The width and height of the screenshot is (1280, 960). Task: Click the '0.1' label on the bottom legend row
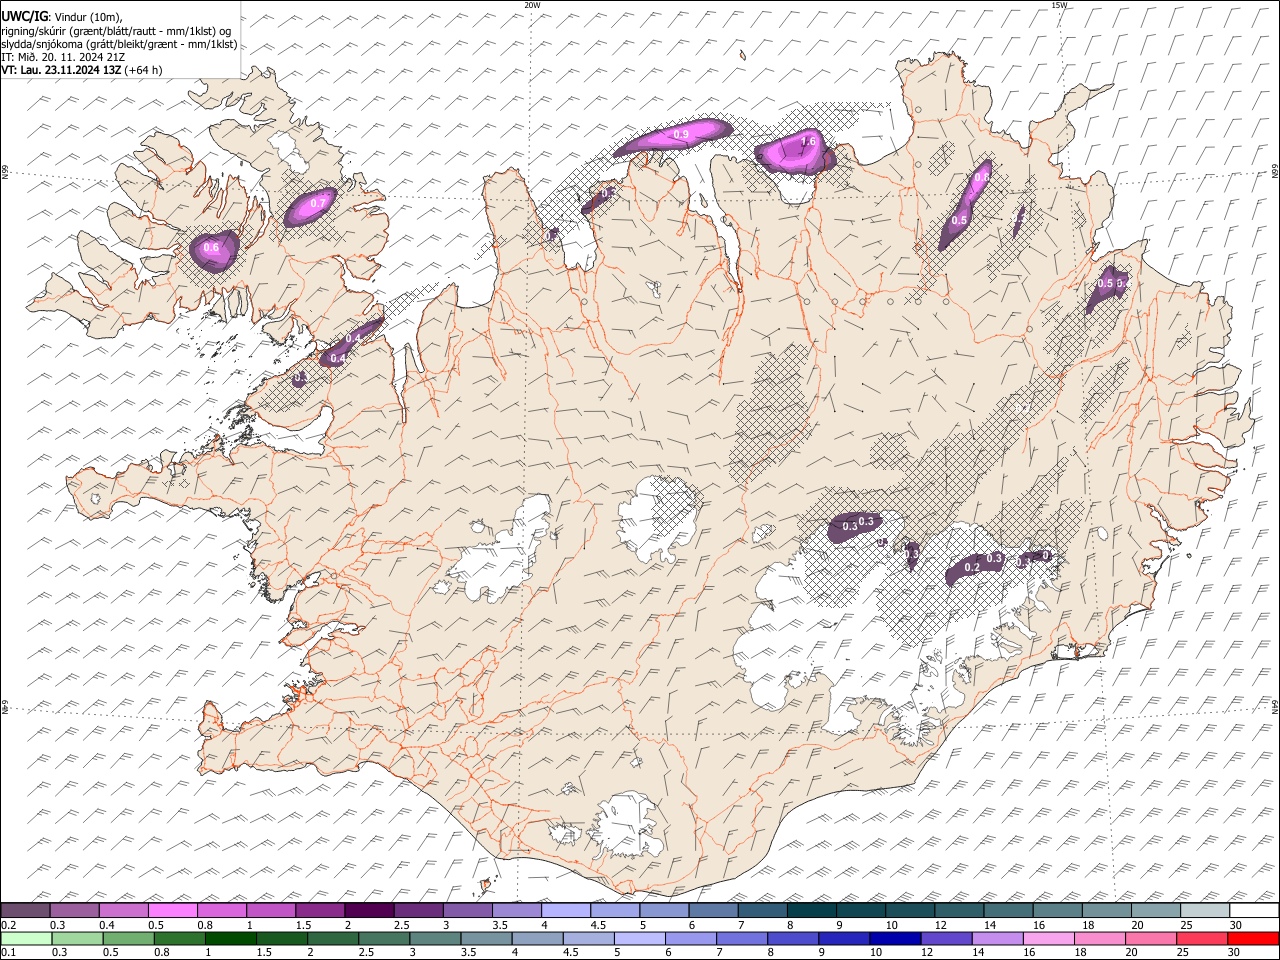tap(8, 952)
